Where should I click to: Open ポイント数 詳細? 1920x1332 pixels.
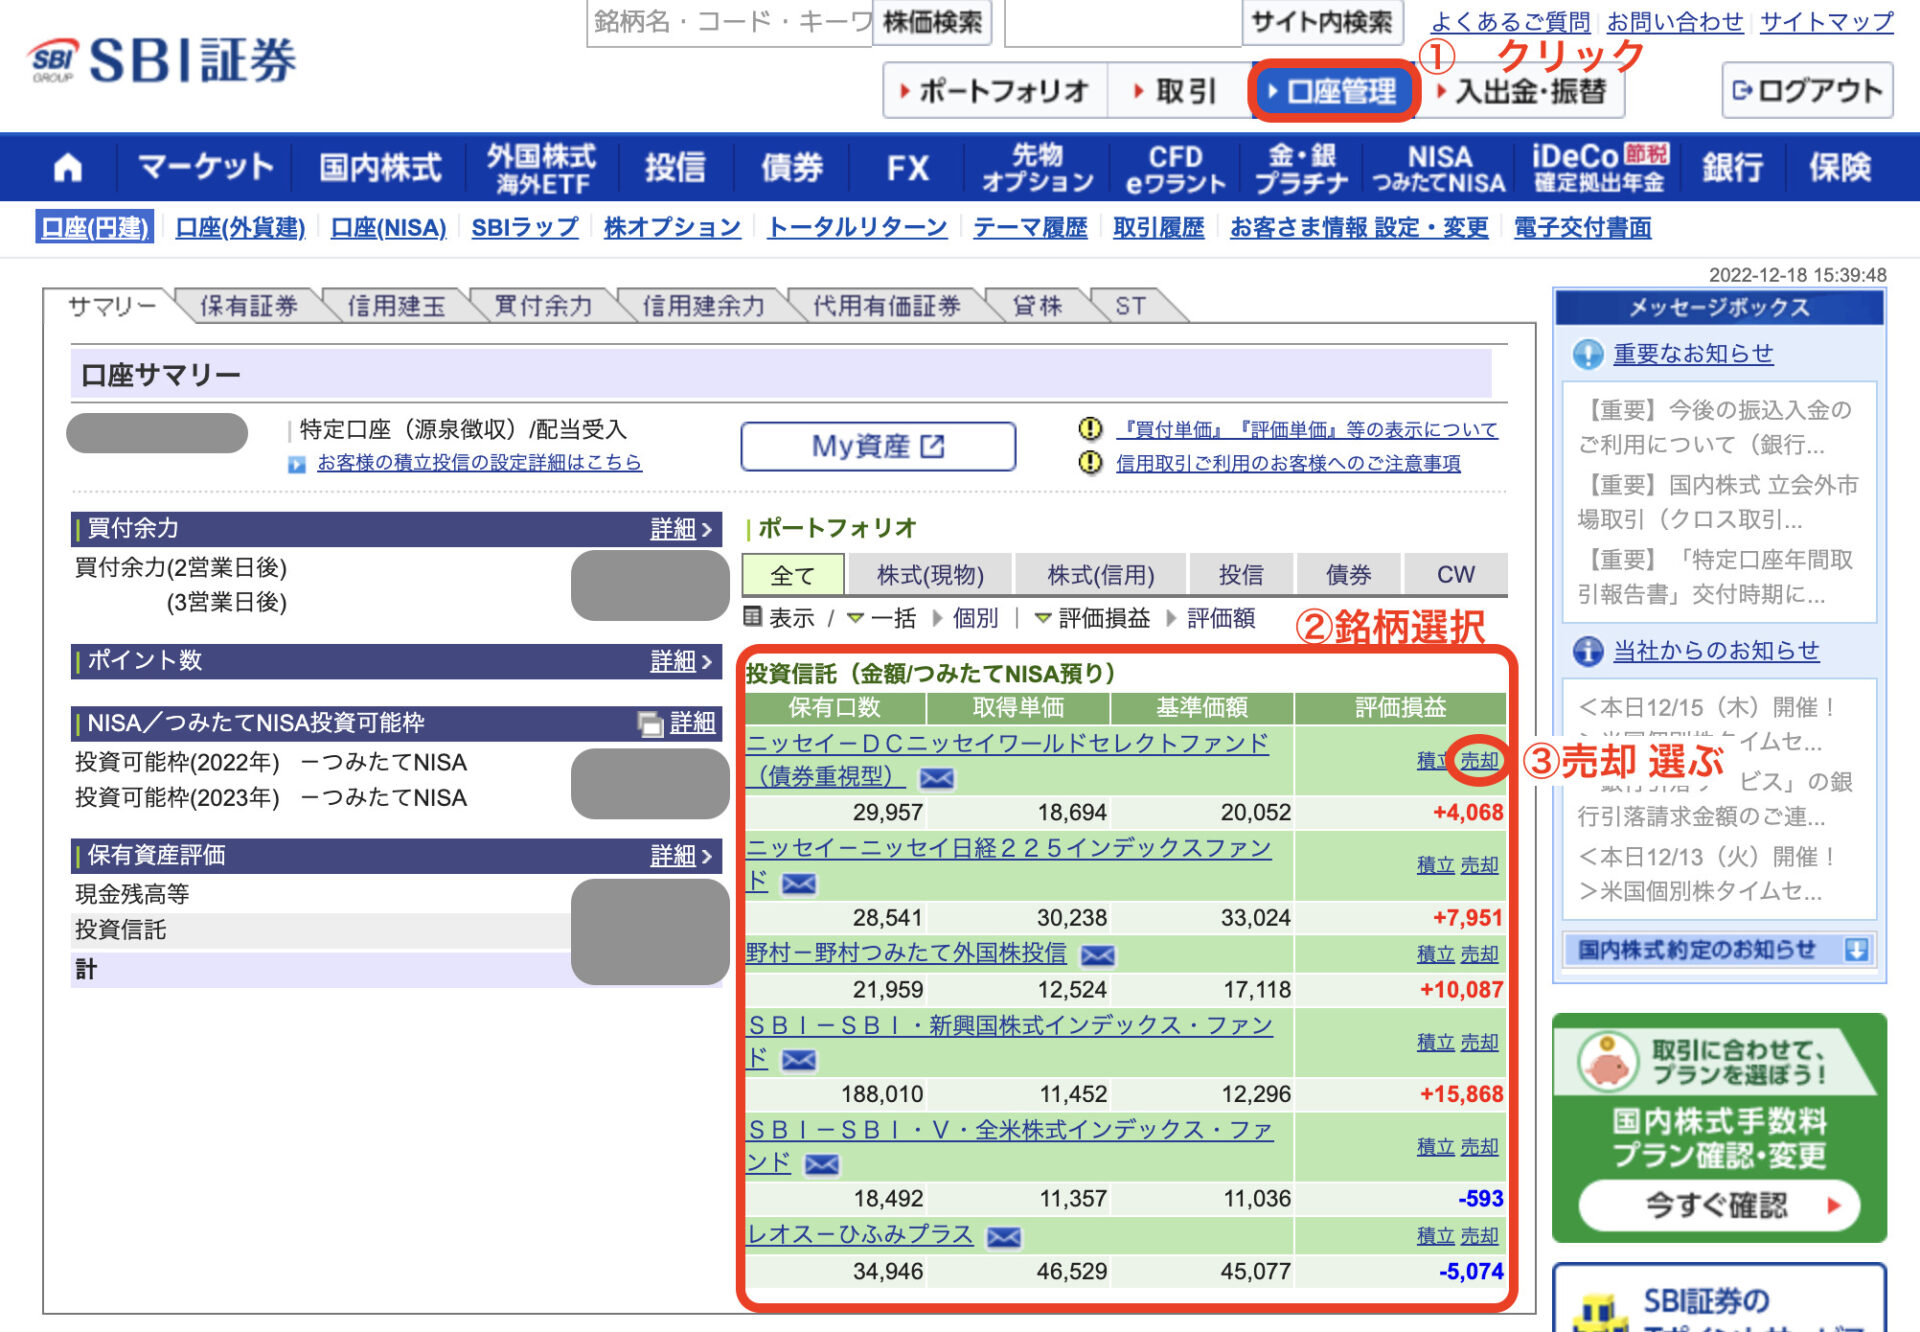coord(681,661)
